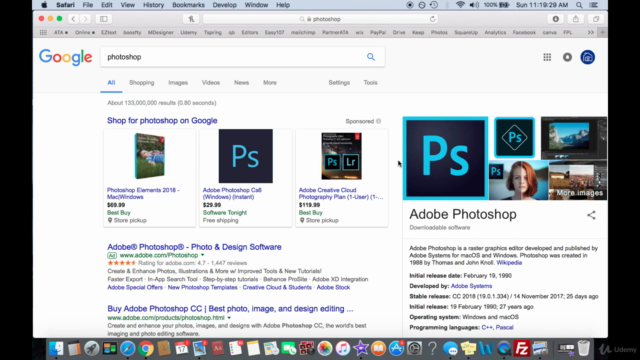640x360 pixels.
Task: Open System Preferences from the dock
Action: point(414,348)
